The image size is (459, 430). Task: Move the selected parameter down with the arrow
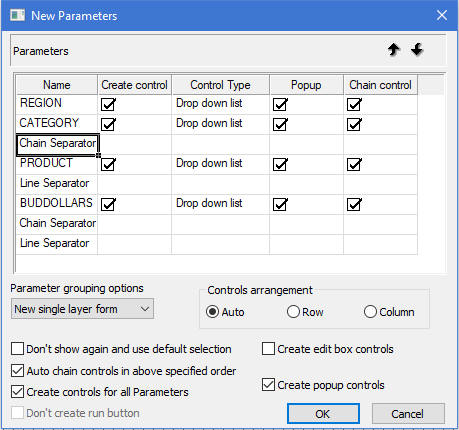click(x=417, y=50)
